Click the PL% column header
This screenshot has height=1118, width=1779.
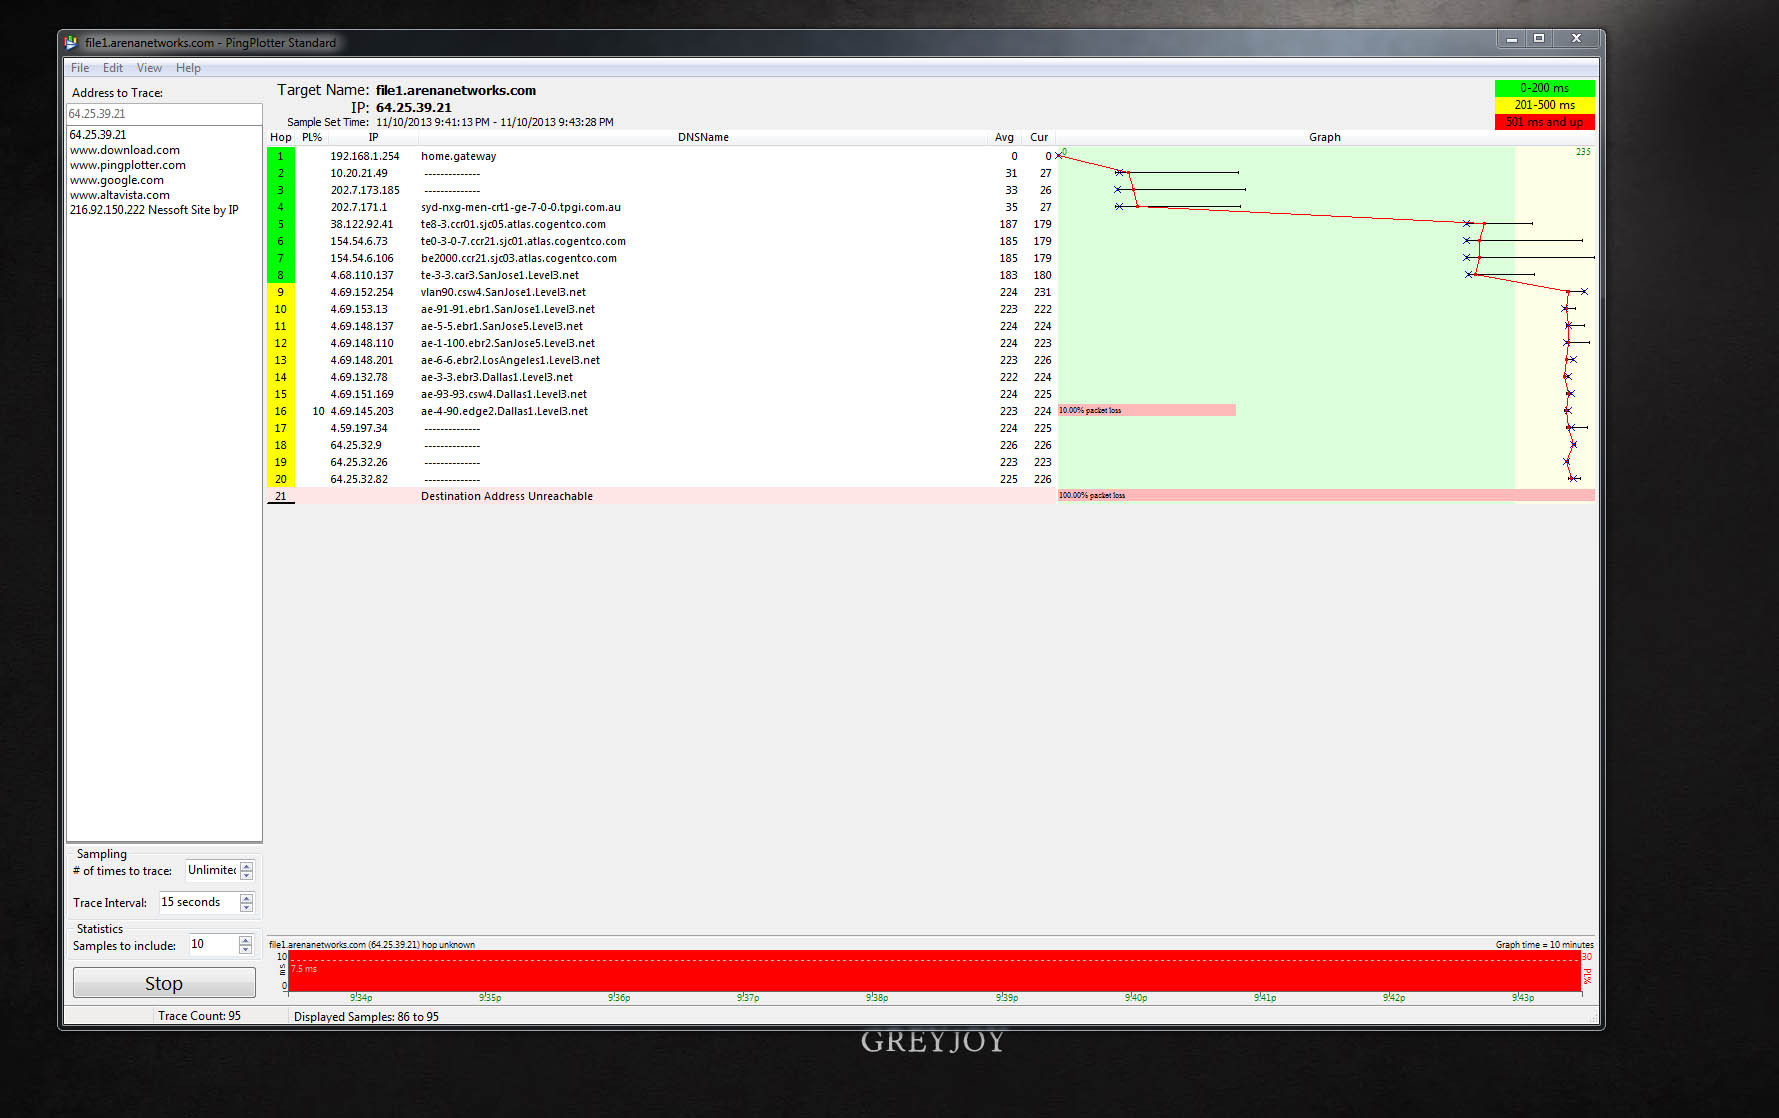(x=312, y=137)
